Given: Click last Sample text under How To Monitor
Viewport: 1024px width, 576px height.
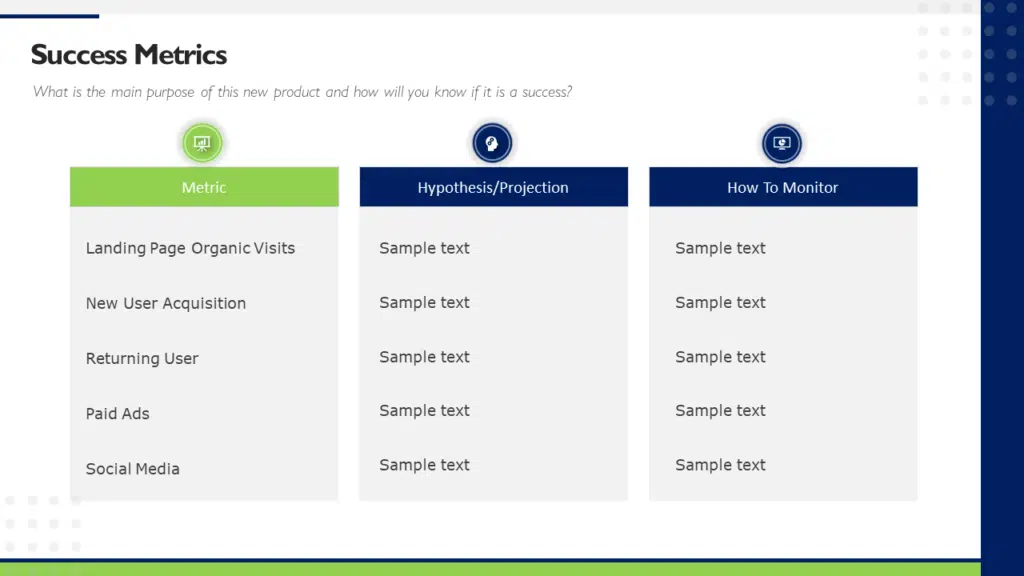Looking at the screenshot, I should click(720, 465).
